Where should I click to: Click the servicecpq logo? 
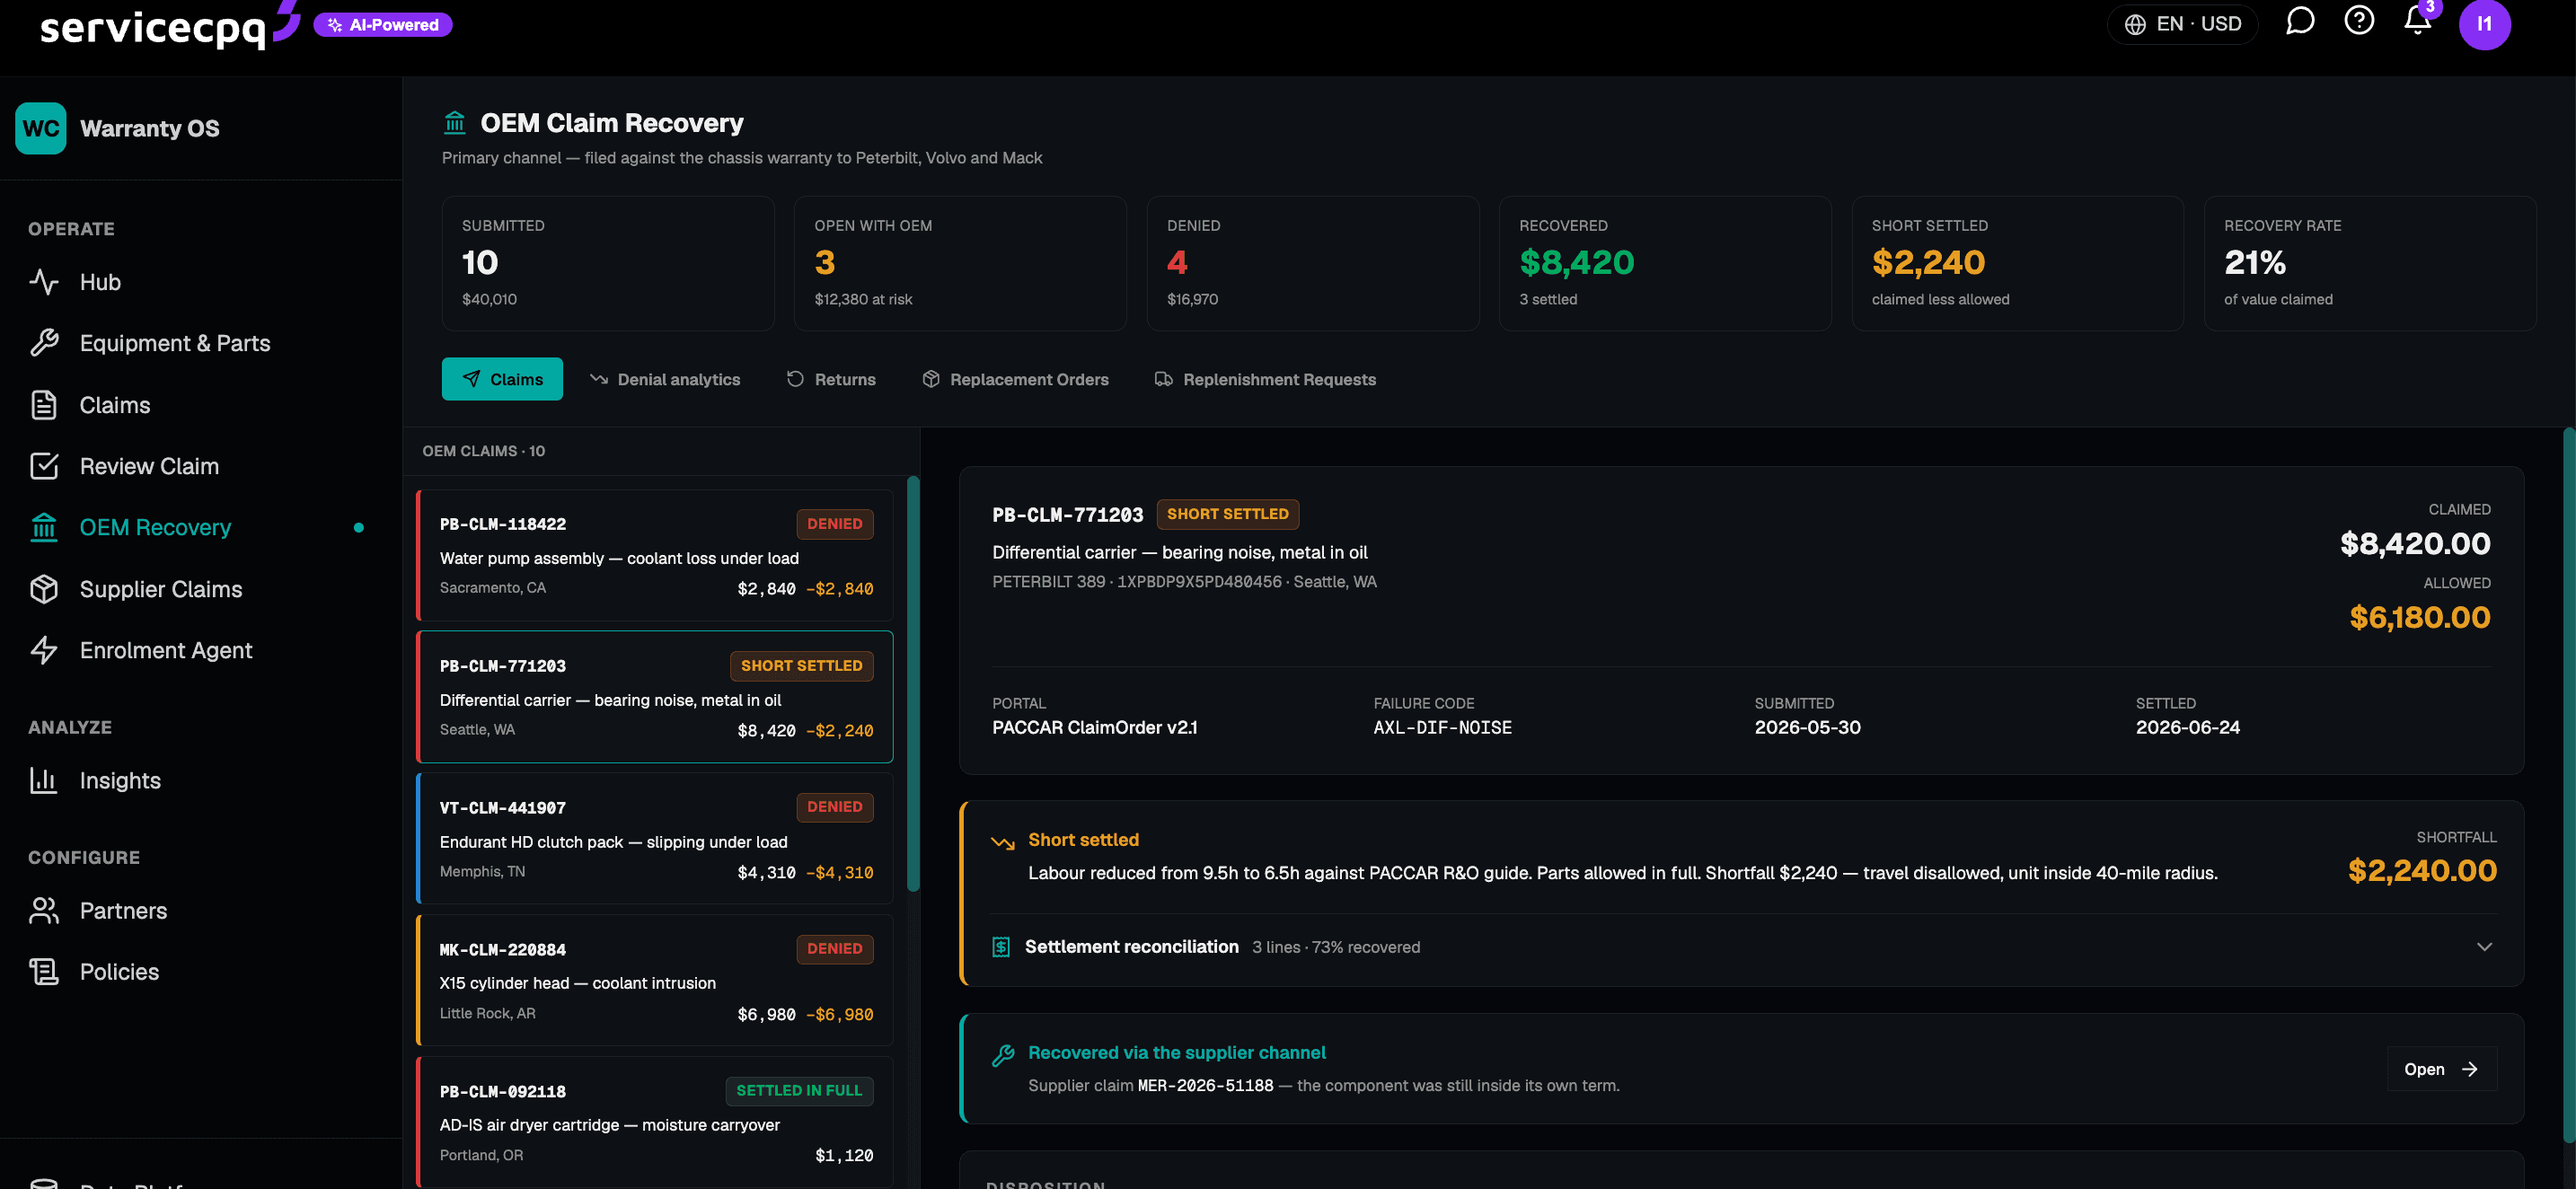coord(170,25)
